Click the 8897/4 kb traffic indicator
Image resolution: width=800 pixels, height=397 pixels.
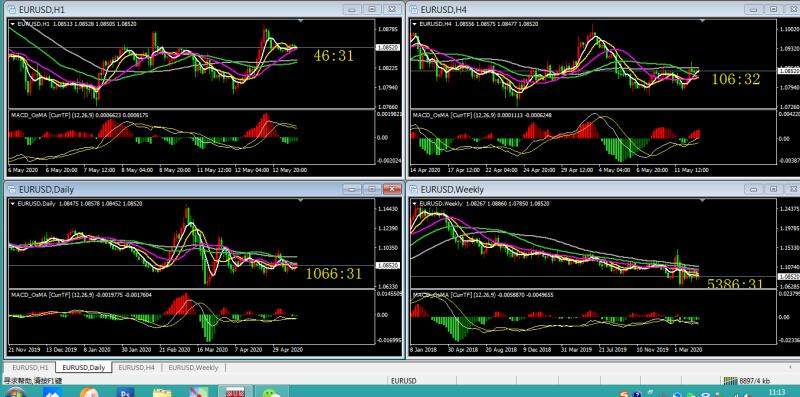pos(755,381)
